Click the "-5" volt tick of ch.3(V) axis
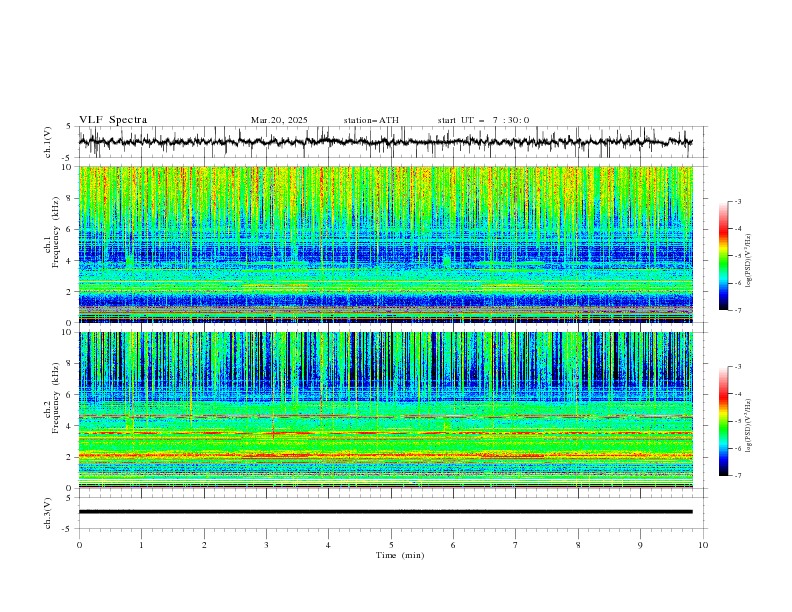Viewport: 792px width, 612px height. [x=68, y=529]
